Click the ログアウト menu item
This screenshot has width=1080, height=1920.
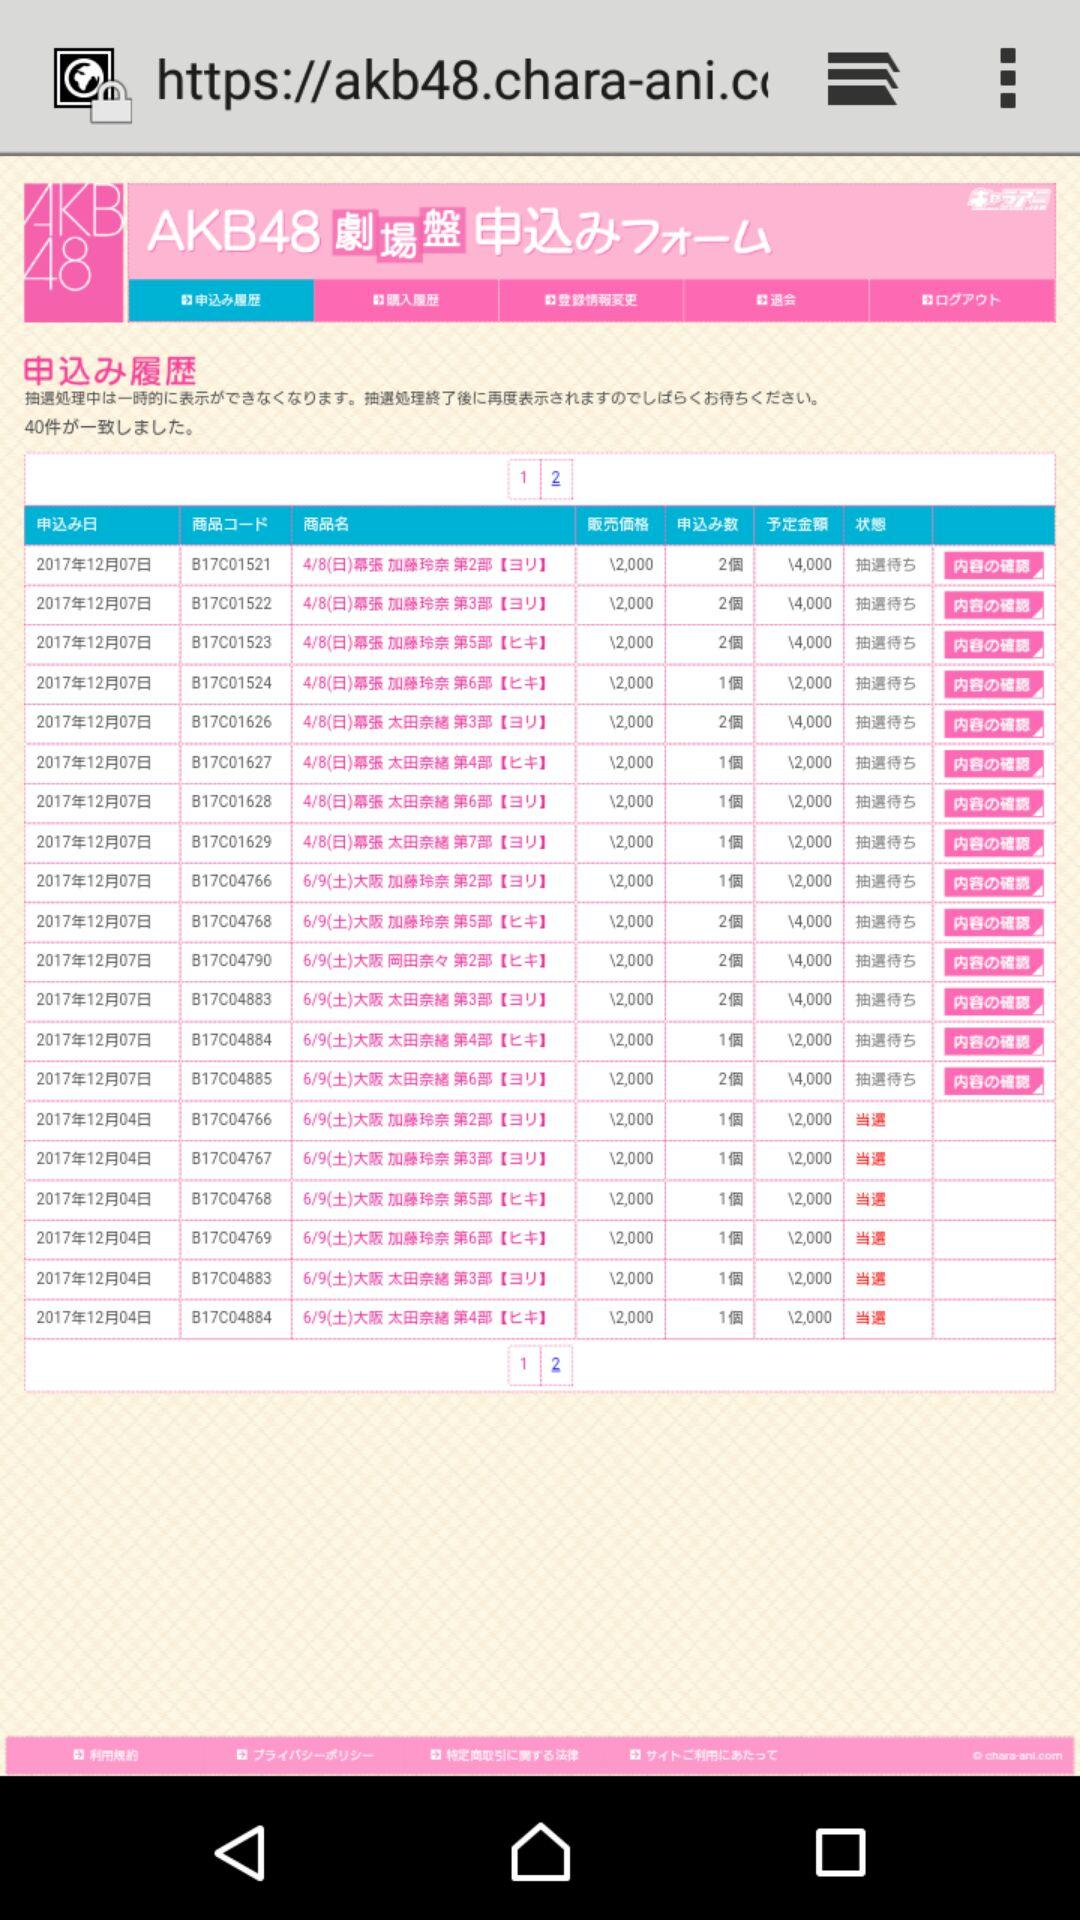pos(961,300)
